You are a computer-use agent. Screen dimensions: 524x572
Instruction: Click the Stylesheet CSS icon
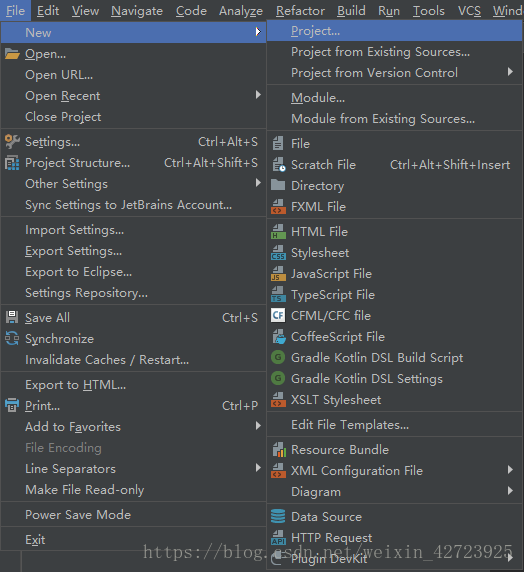[278, 253]
